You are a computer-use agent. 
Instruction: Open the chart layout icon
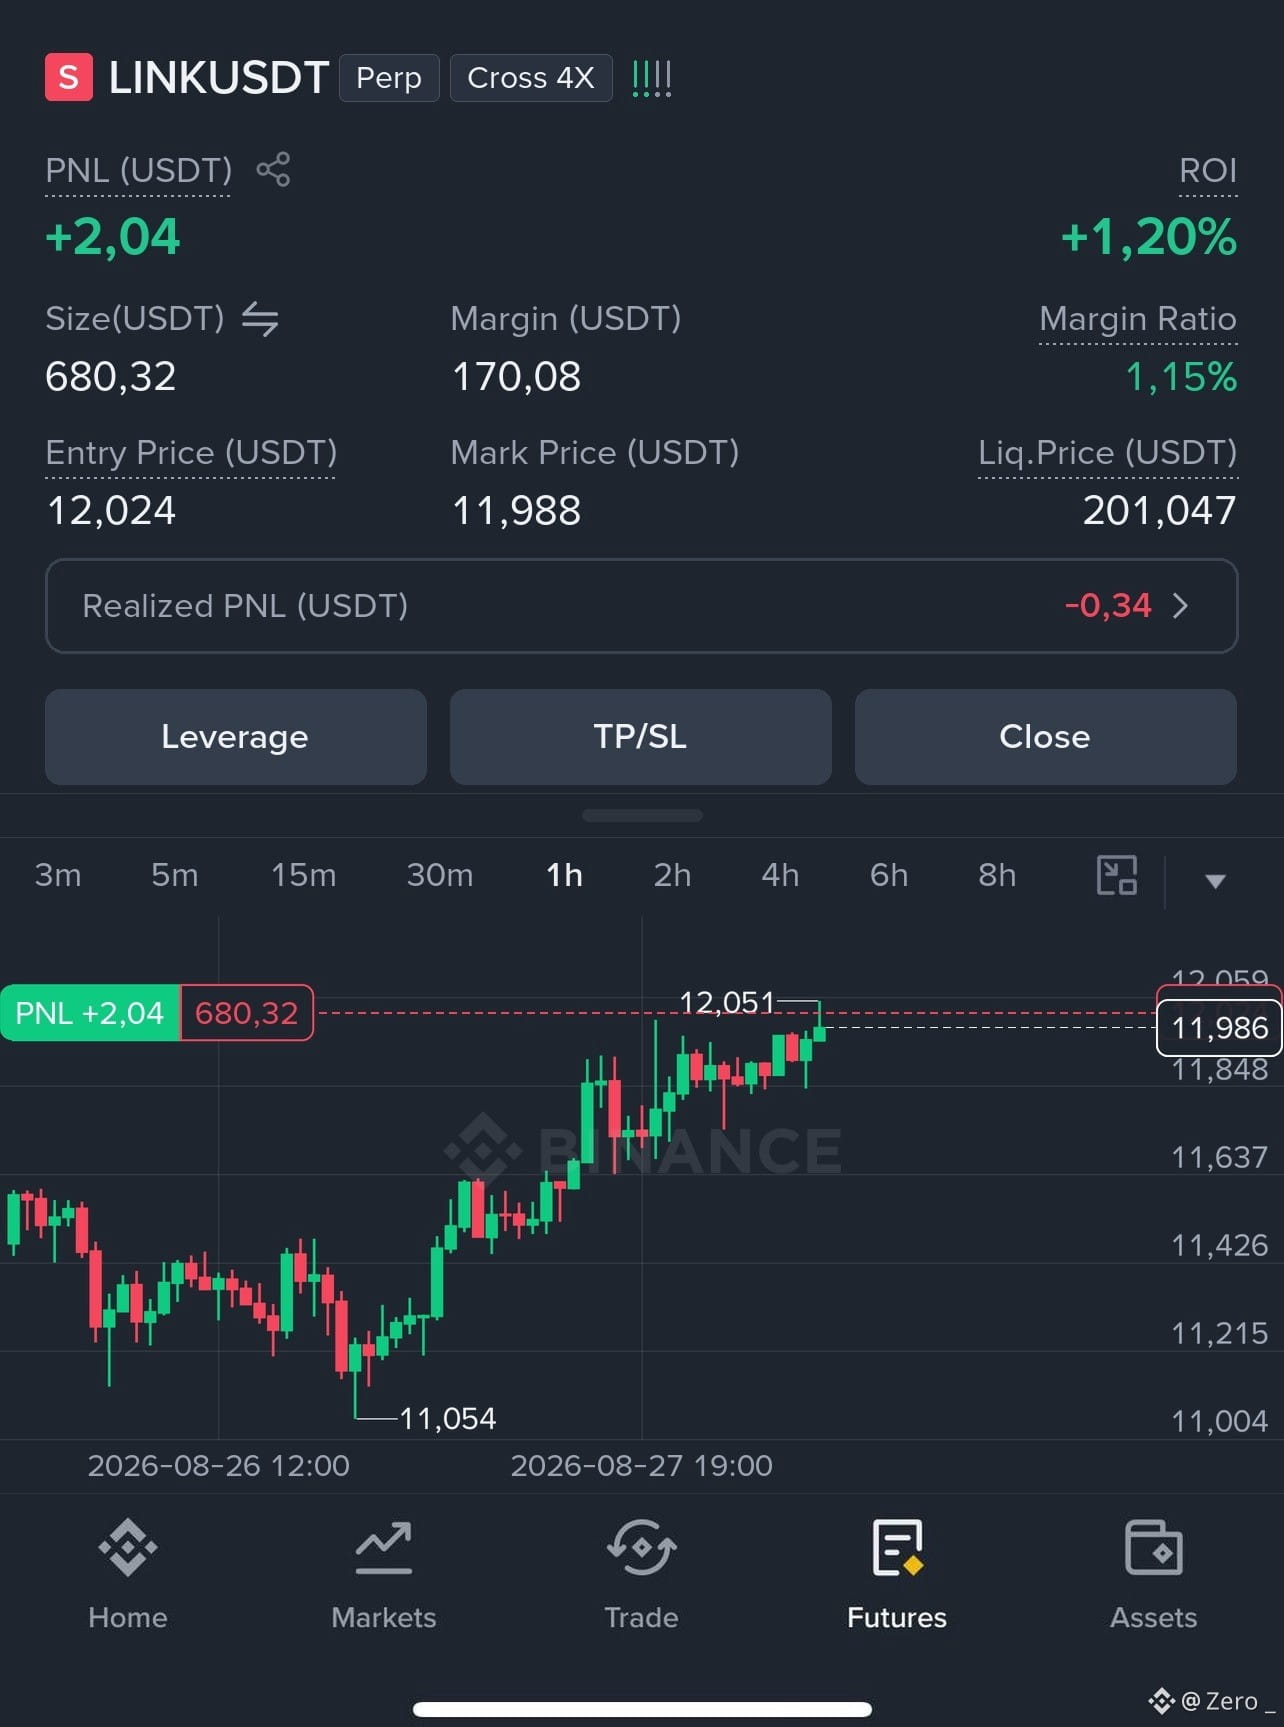pyautogui.click(x=1117, y=875)
